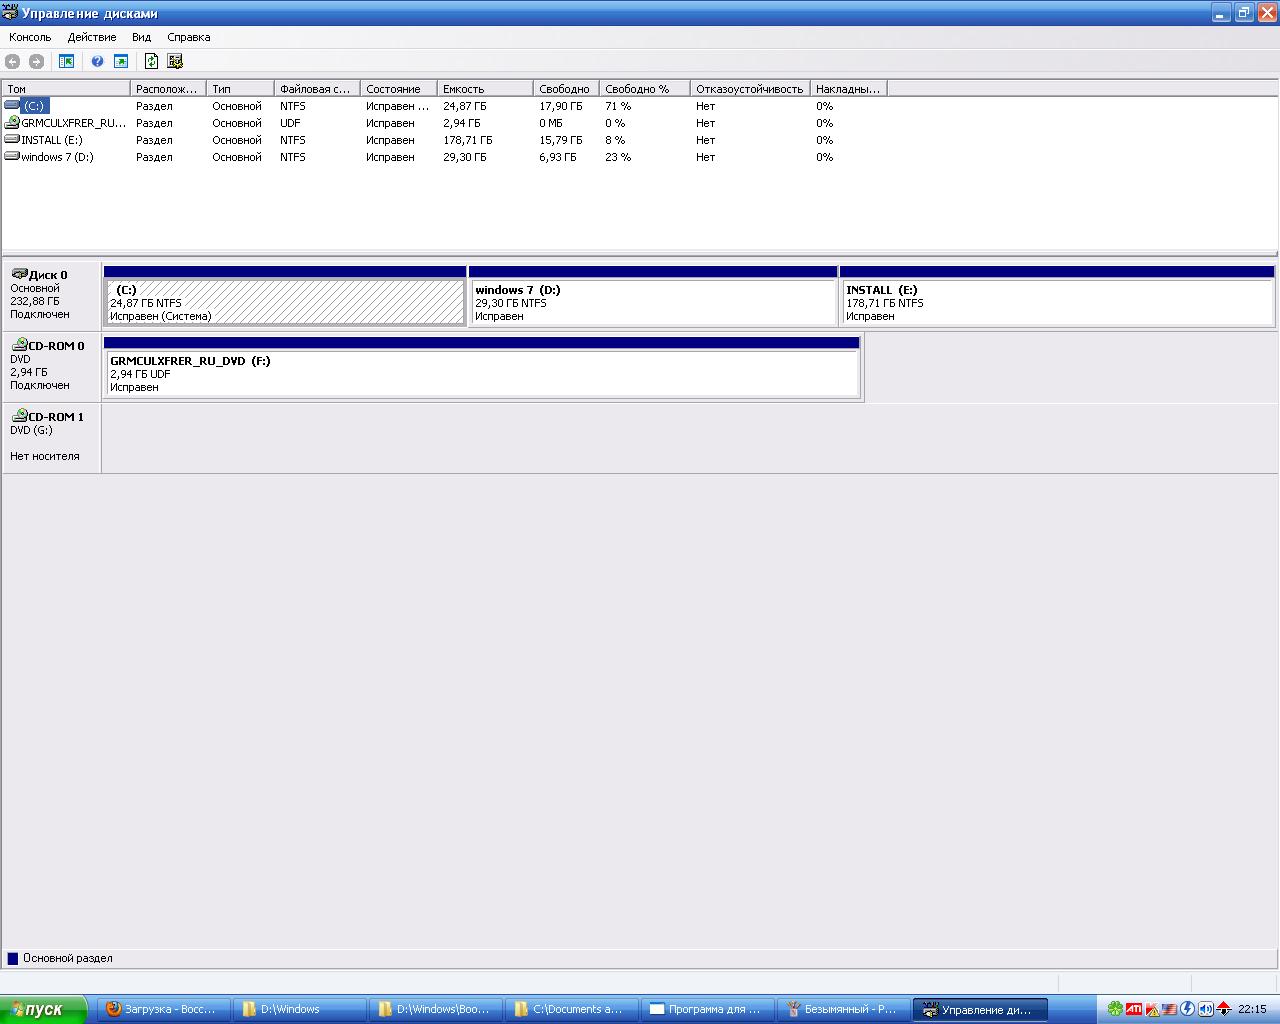Open the Действие menu
The width and height of the screenshot is (1280, 1024).
pyautogui.click(x=92, y=37)
